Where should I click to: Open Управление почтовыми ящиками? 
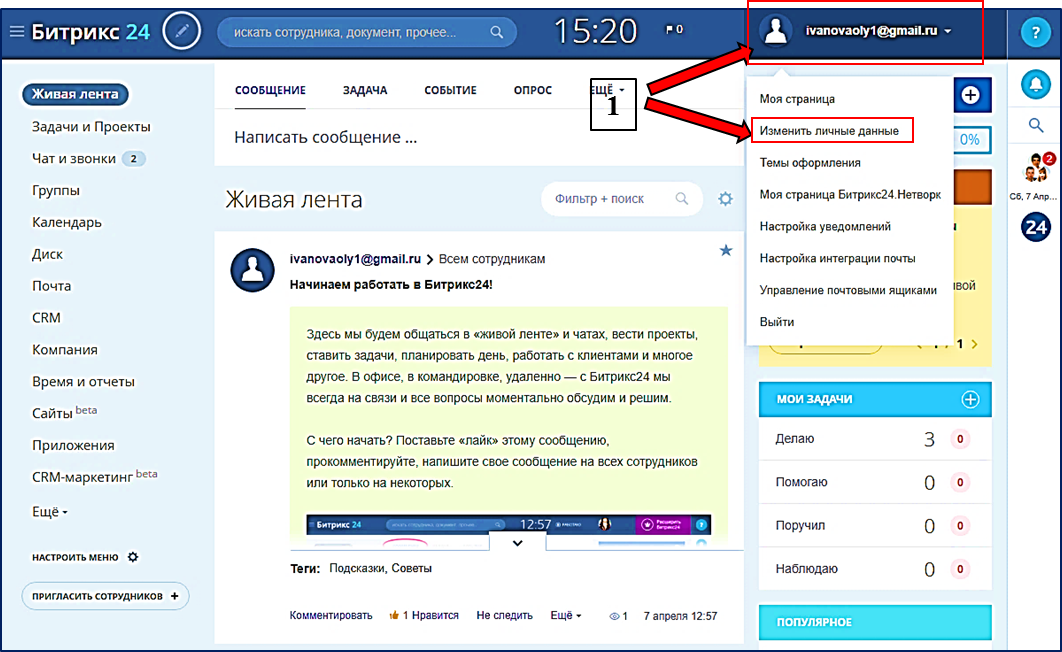(x=848, y=290)
